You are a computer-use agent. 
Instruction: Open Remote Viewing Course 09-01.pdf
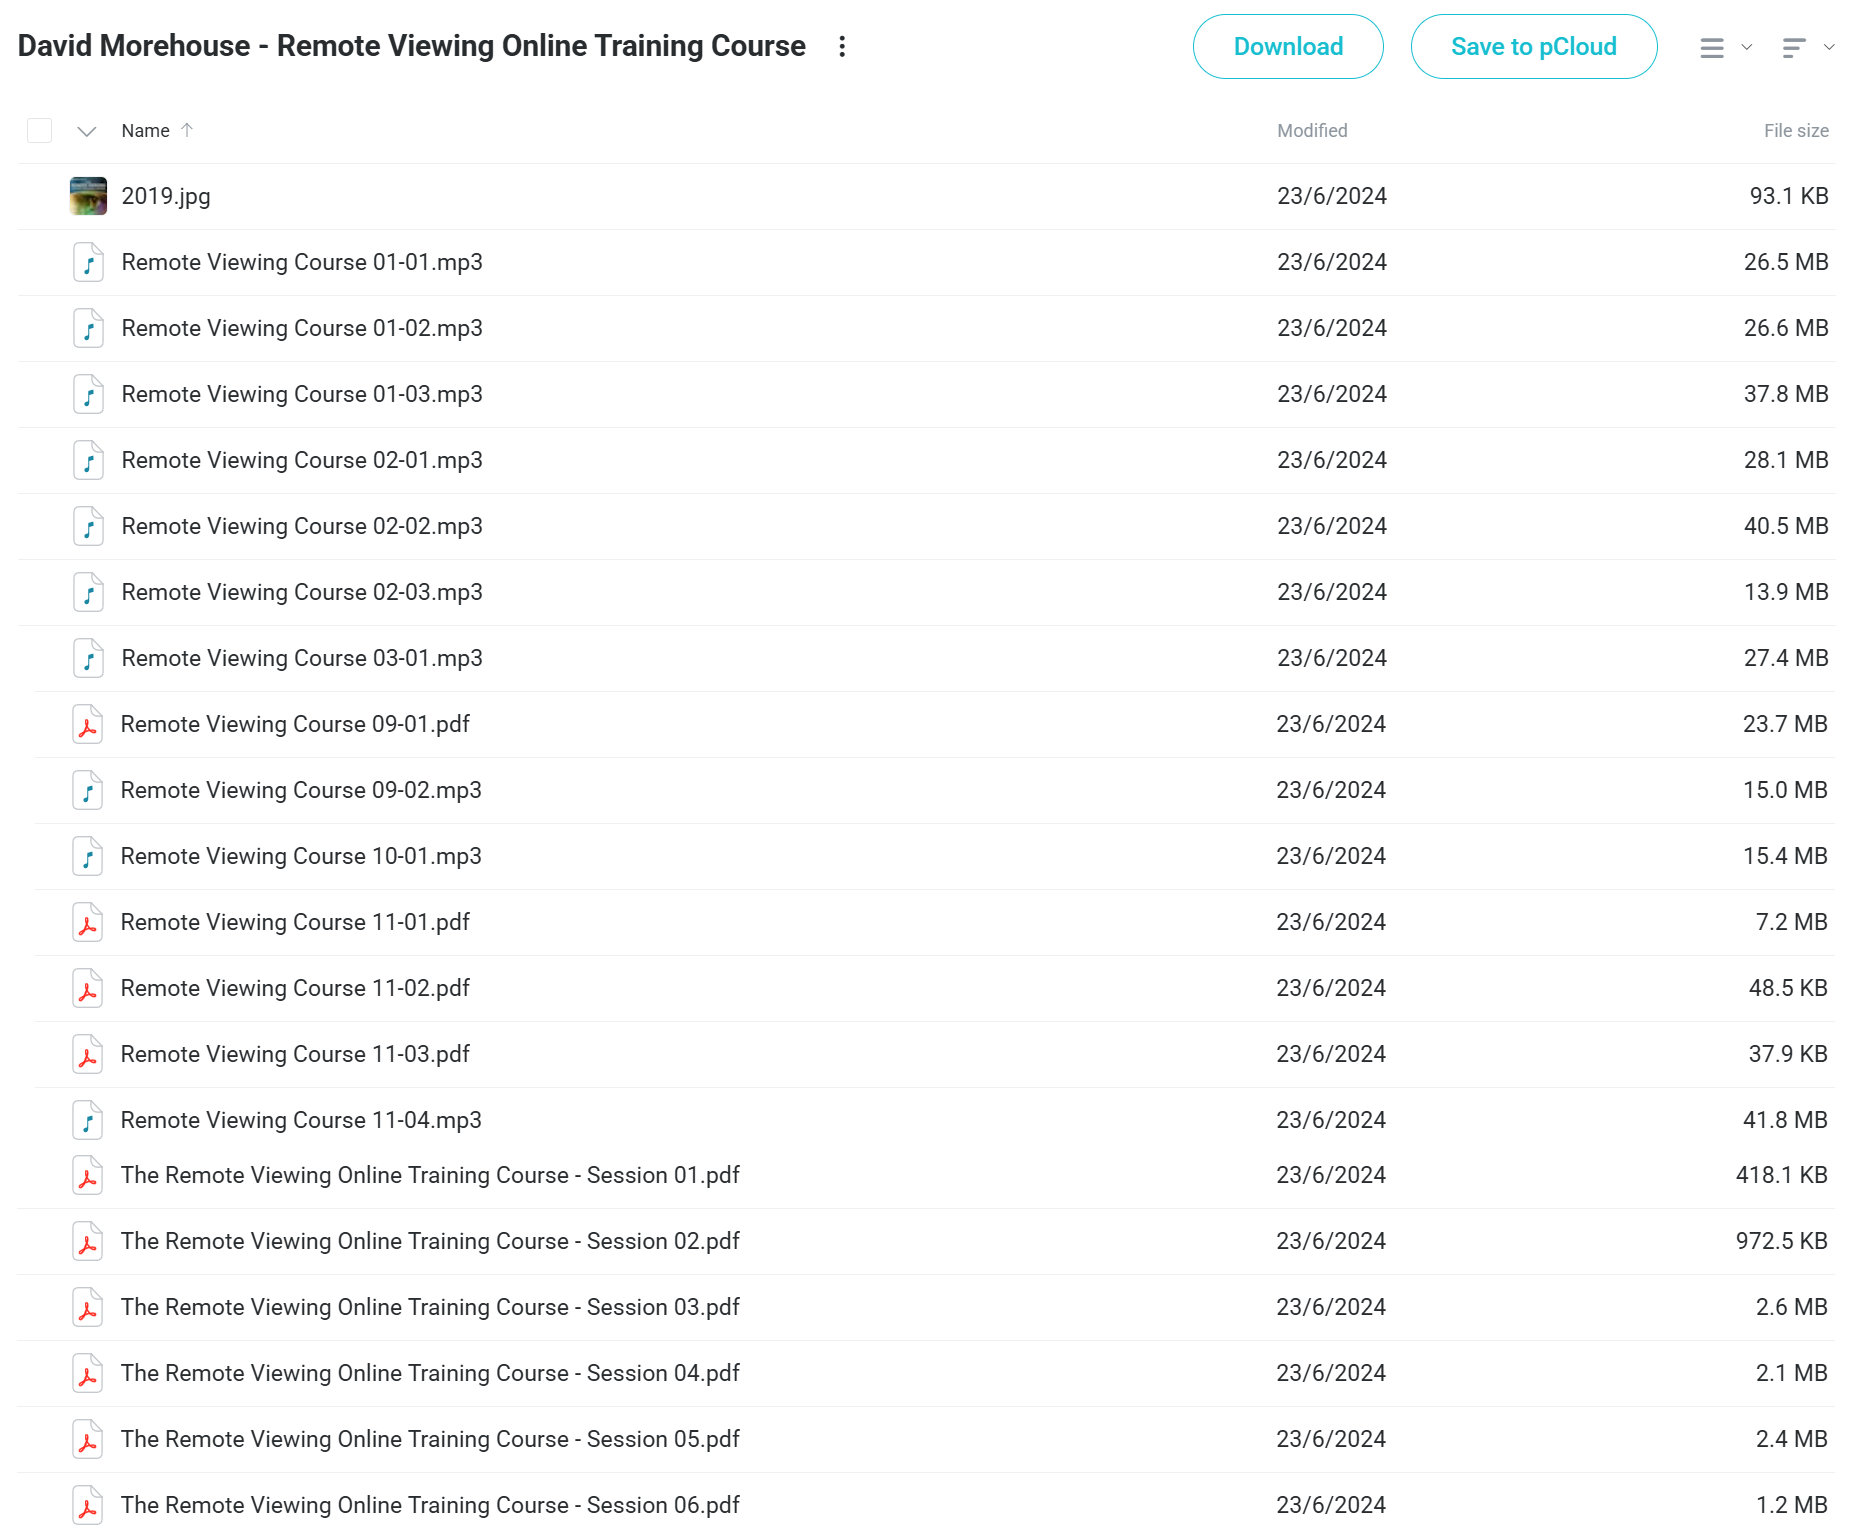tap(295, 724)
